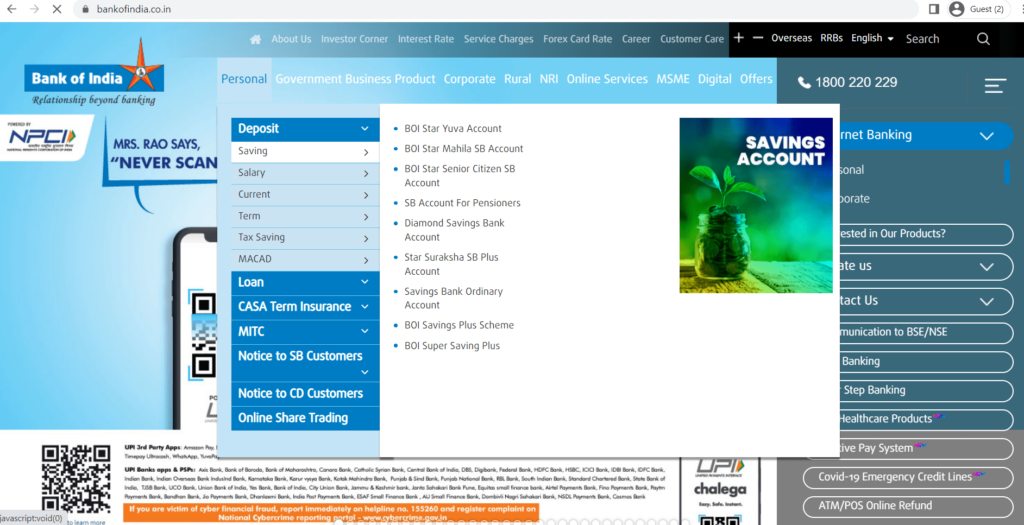Open the NRI tab
This screenshot has height=525, width=1024.
pos(549,79)
